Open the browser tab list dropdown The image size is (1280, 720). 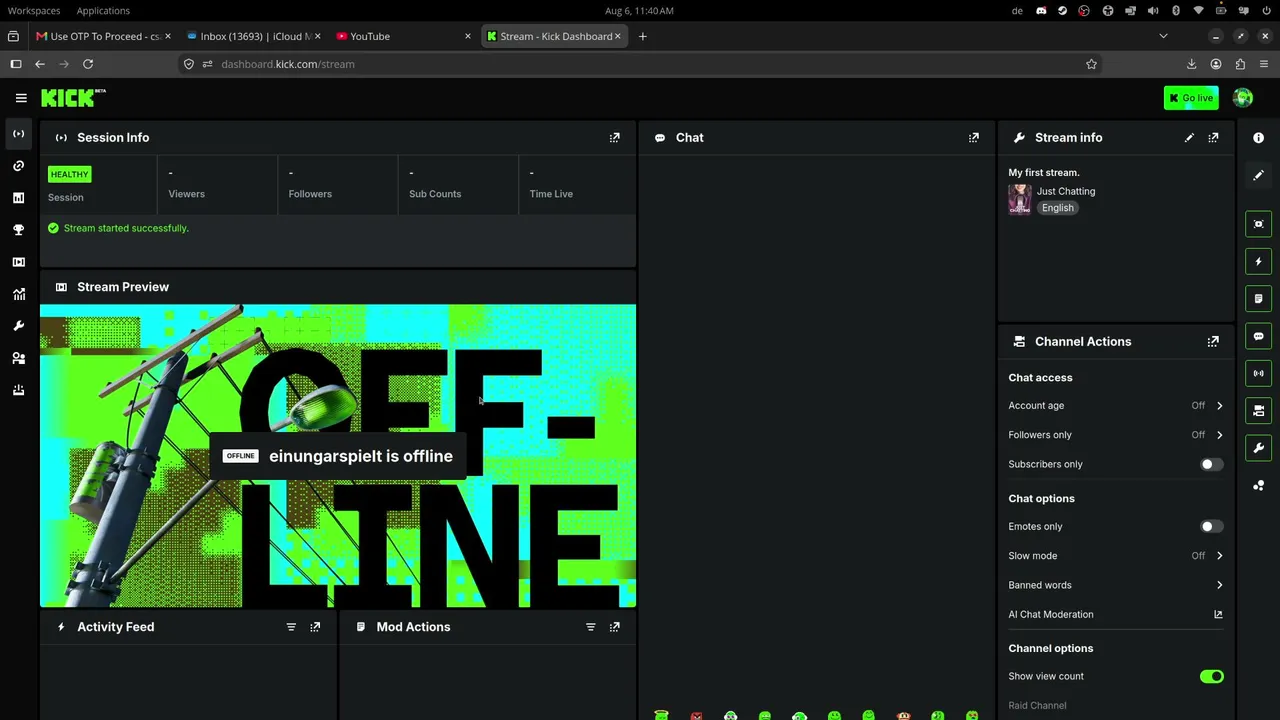click(1163, 36)
